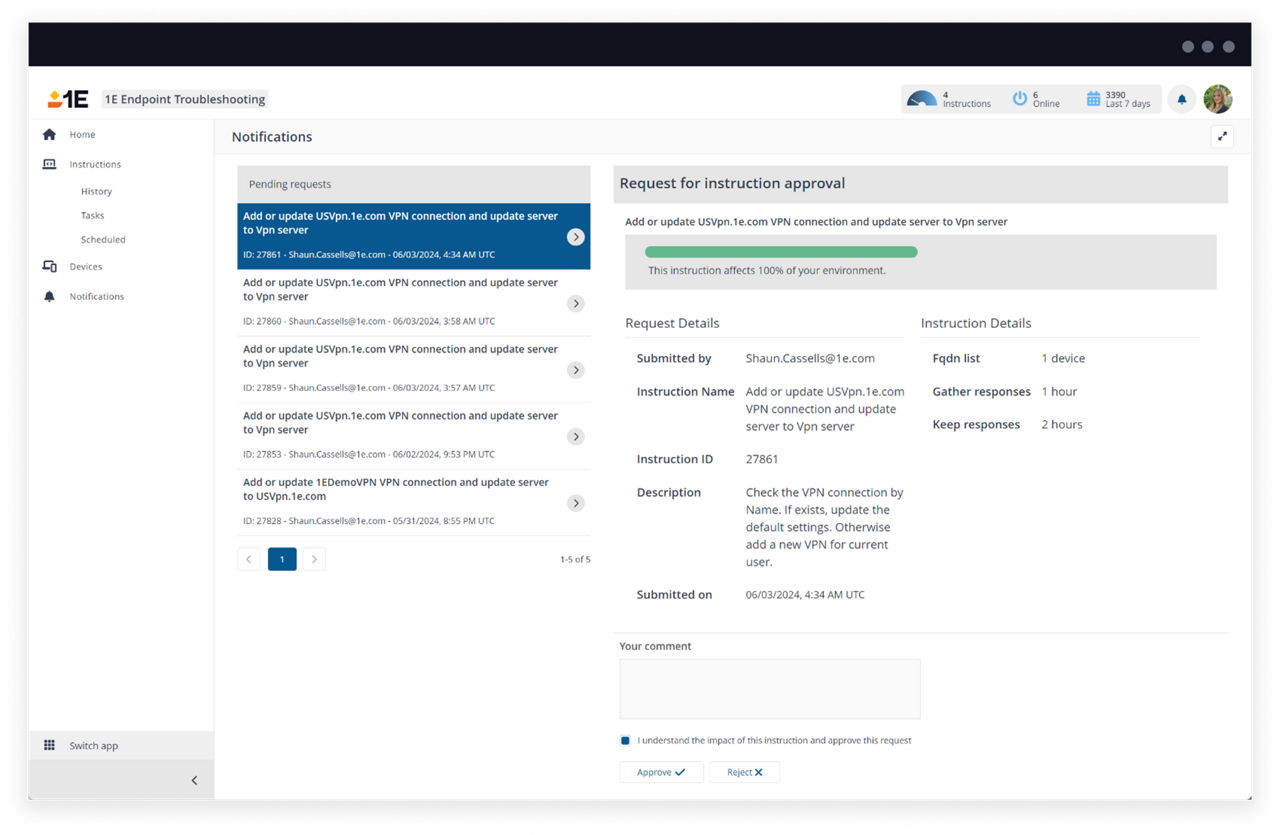Select the 1EDemoVPN pending request
The height and width of the screenshot is (835, 1280).
click(413, 503)
